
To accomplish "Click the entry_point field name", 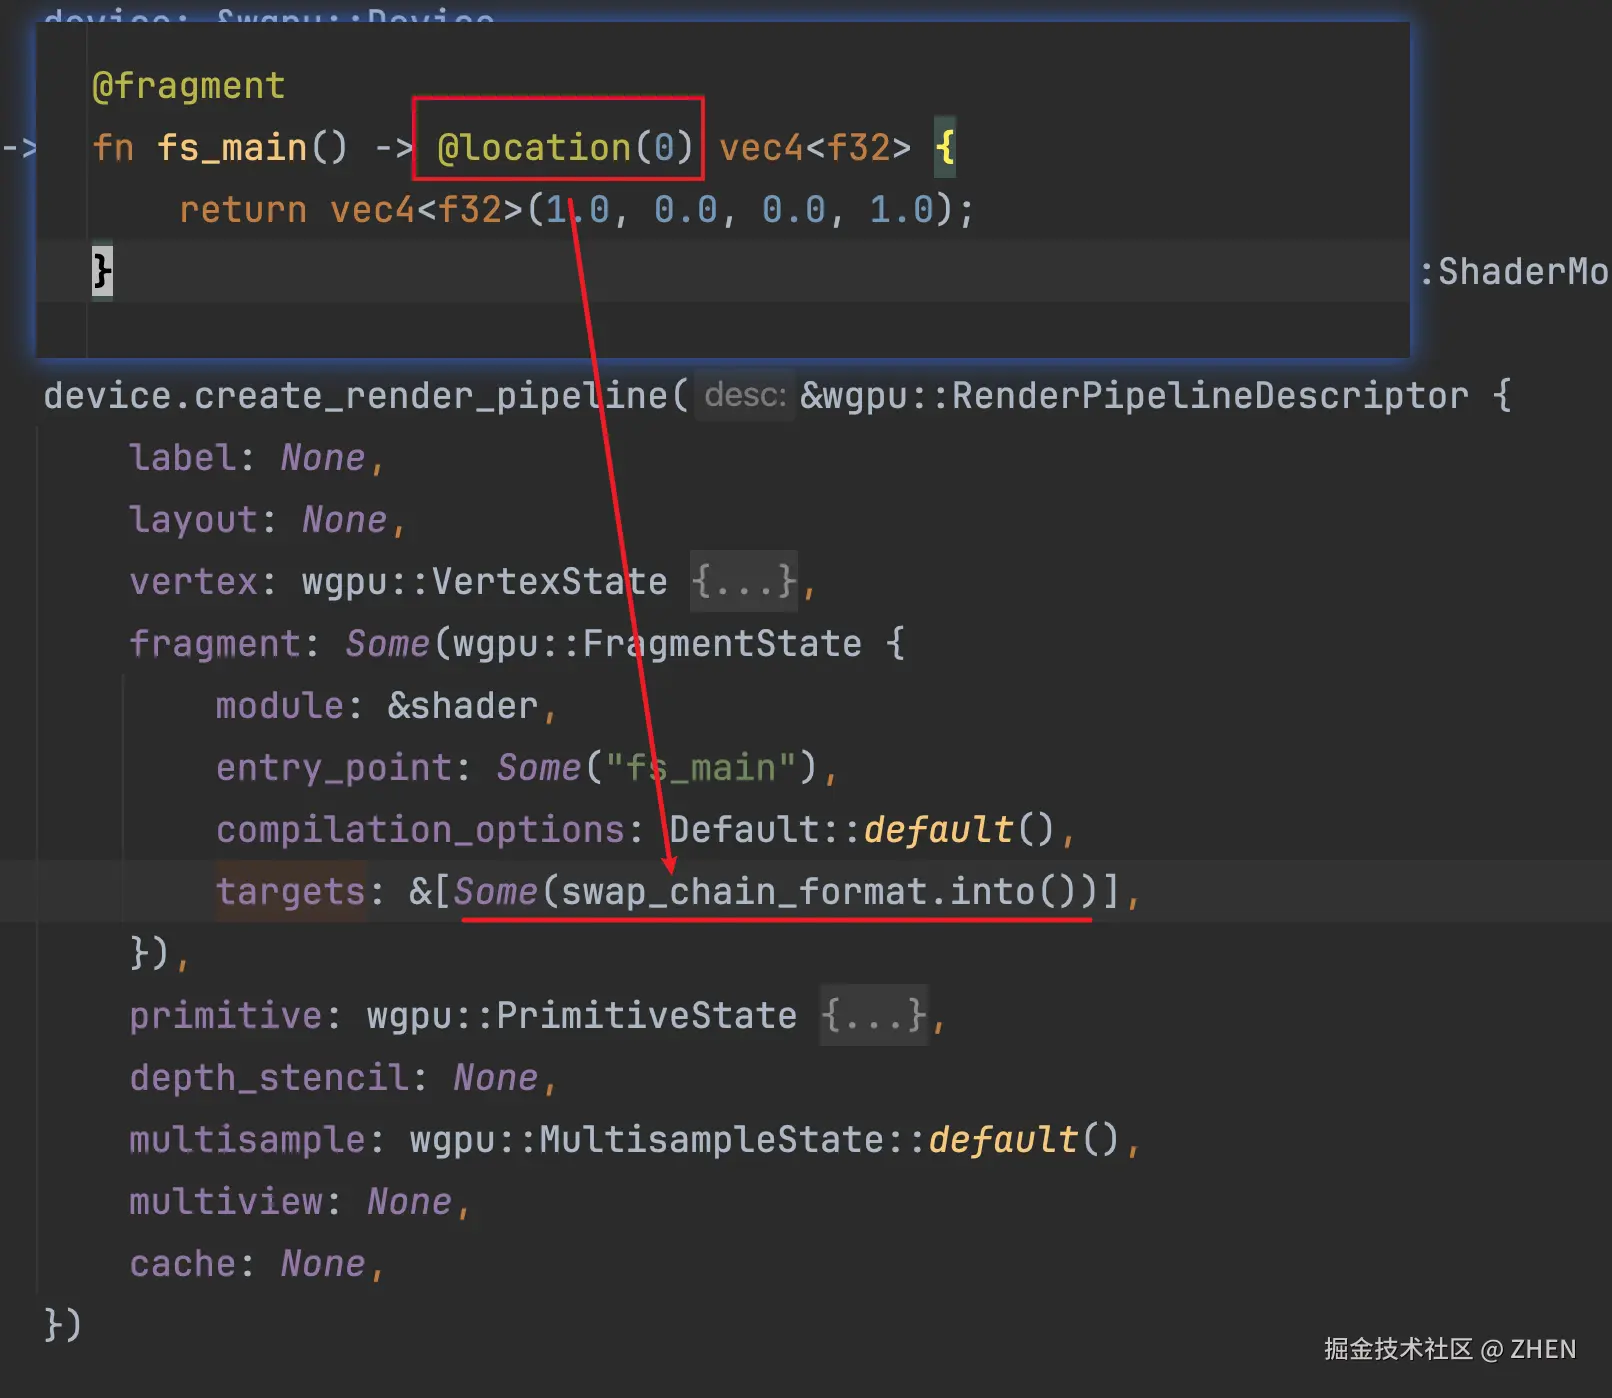I will (x=334, y=768).
